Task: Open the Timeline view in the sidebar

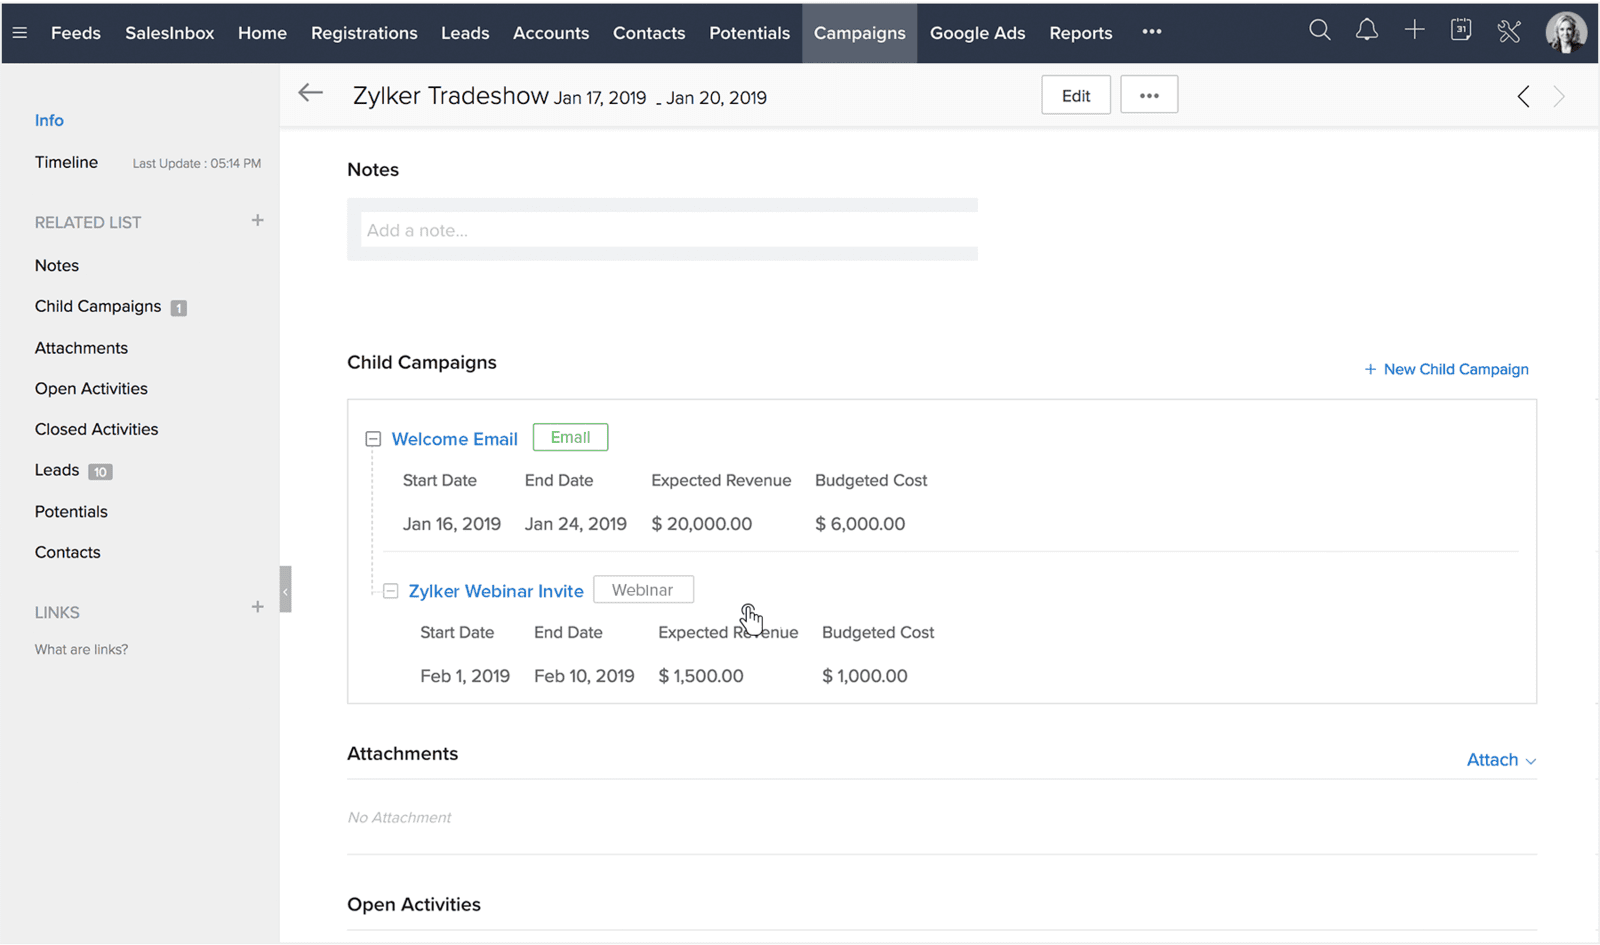Action: coord(66,162)
